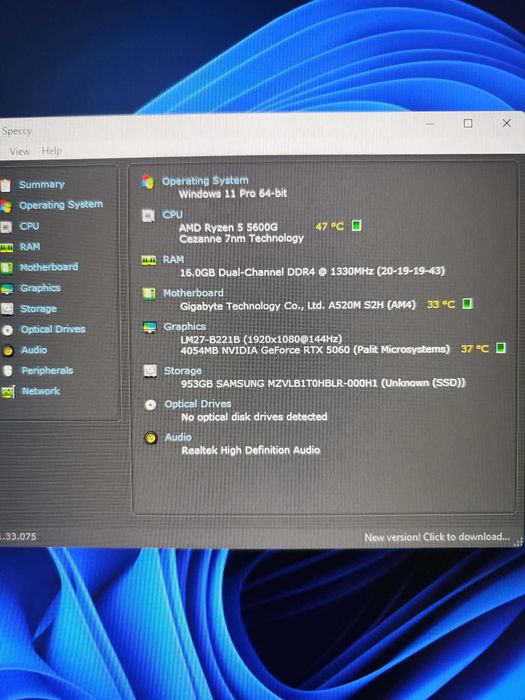Click the green temperature indicator next to 33 °C

coord(467,304)
